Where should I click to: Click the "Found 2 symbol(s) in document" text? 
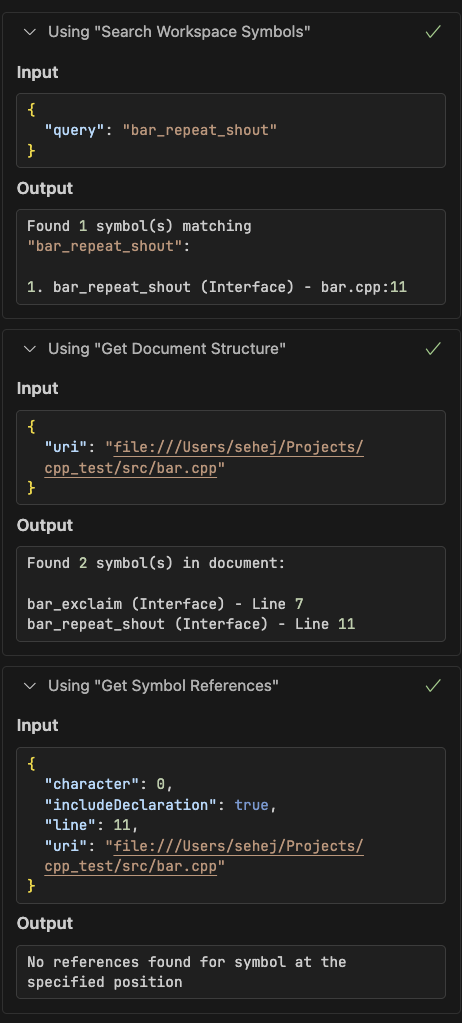[x=157, y=563]
